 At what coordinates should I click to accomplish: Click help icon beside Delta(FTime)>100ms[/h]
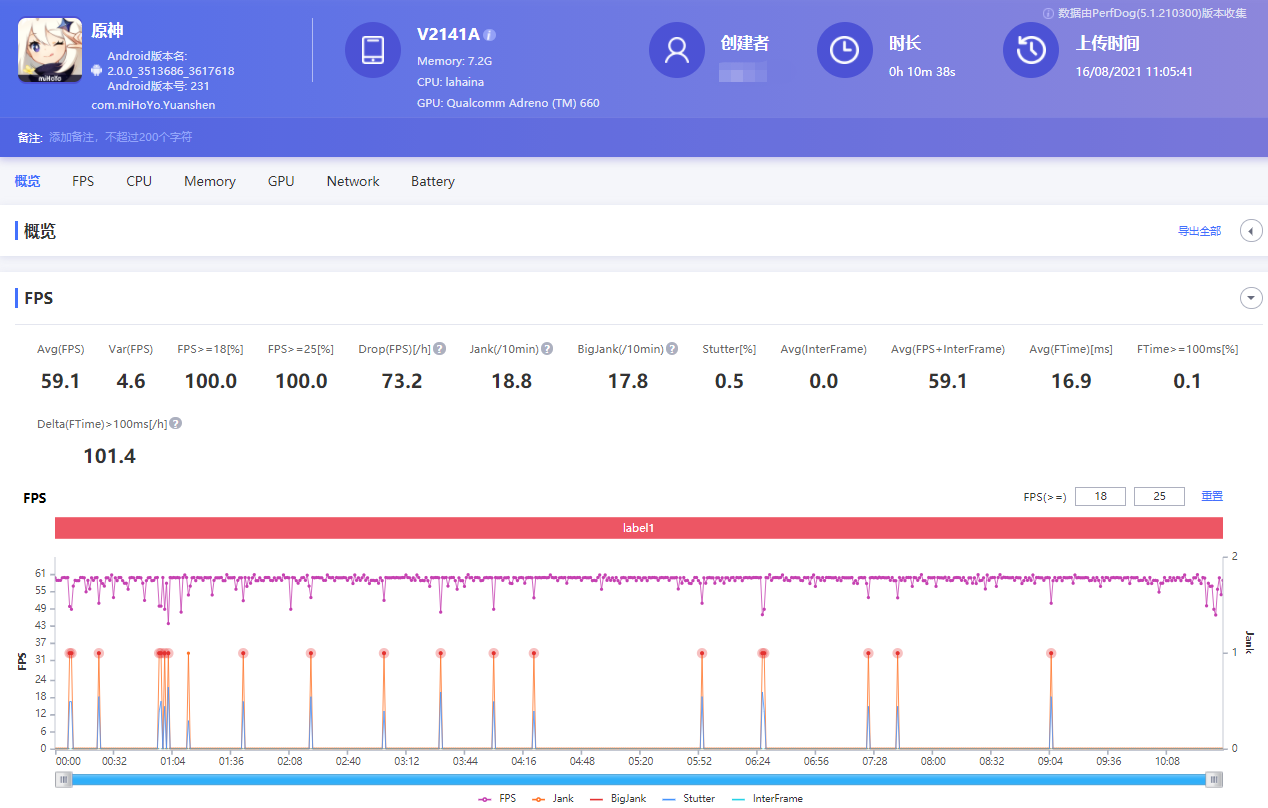coord(176,424)
